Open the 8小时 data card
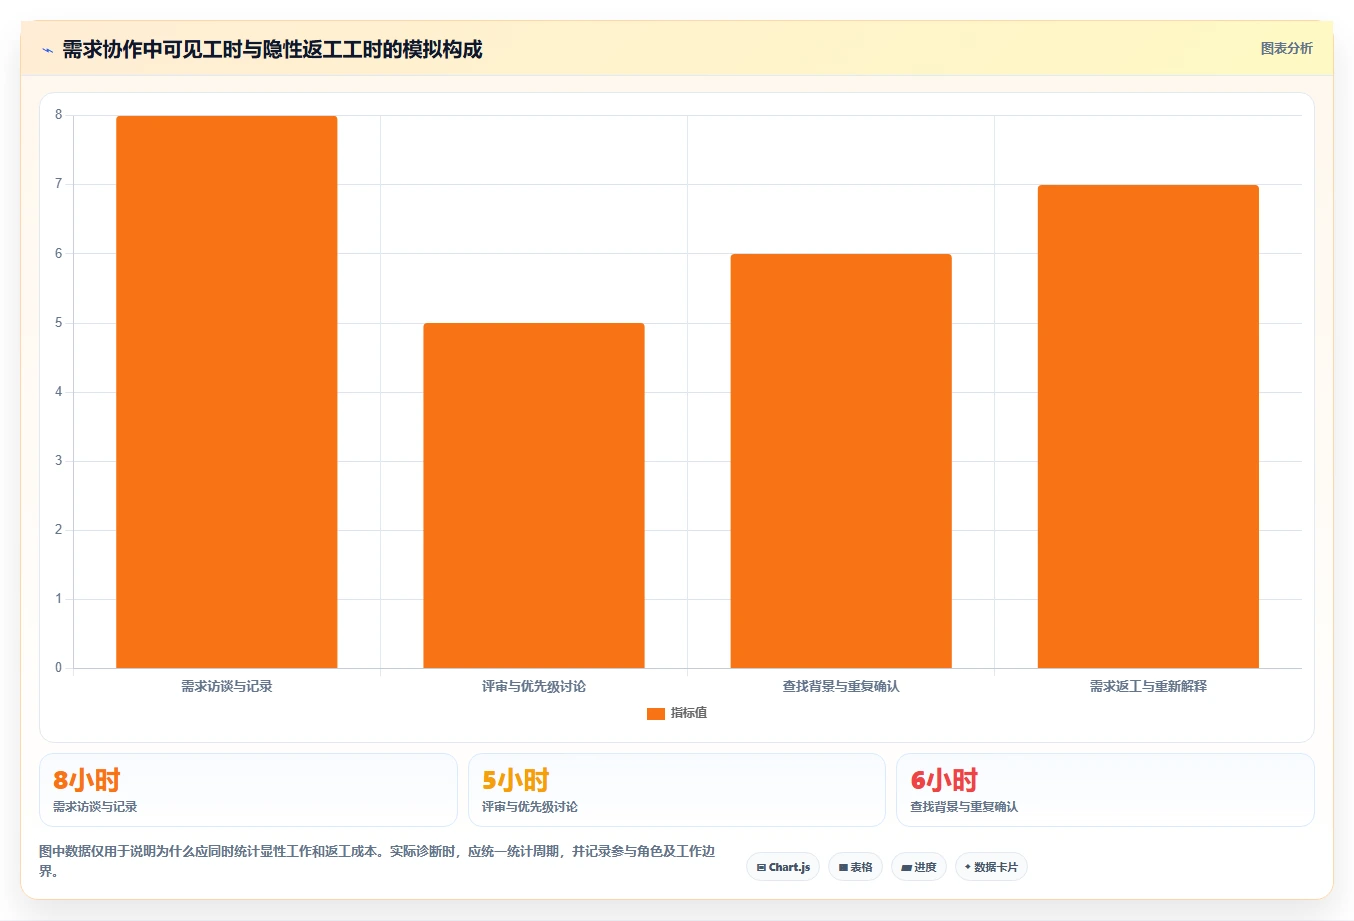The image size is (1354, 921). [248, 790]
